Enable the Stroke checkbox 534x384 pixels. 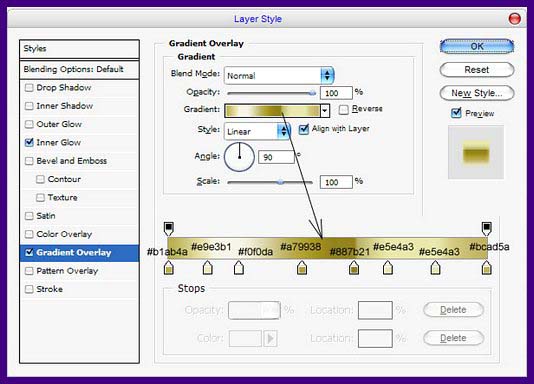pyautogui.click(x=29, y=289)
